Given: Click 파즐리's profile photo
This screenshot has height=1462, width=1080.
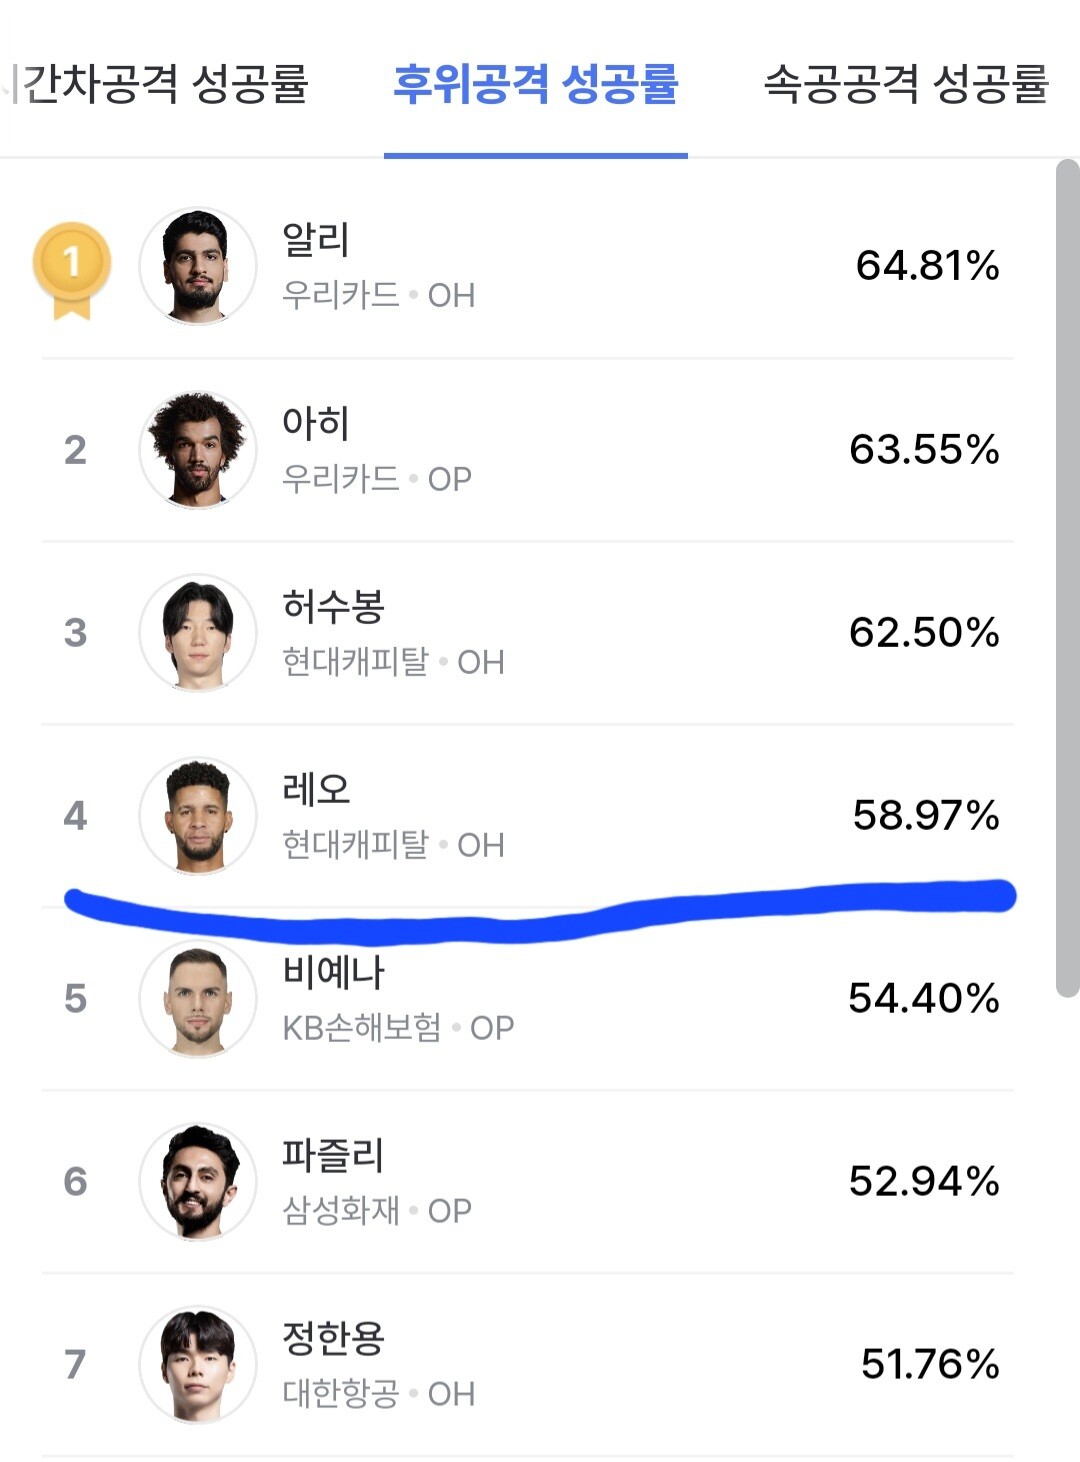Looking at the screenshot, I should click(x=198, y=1182).
